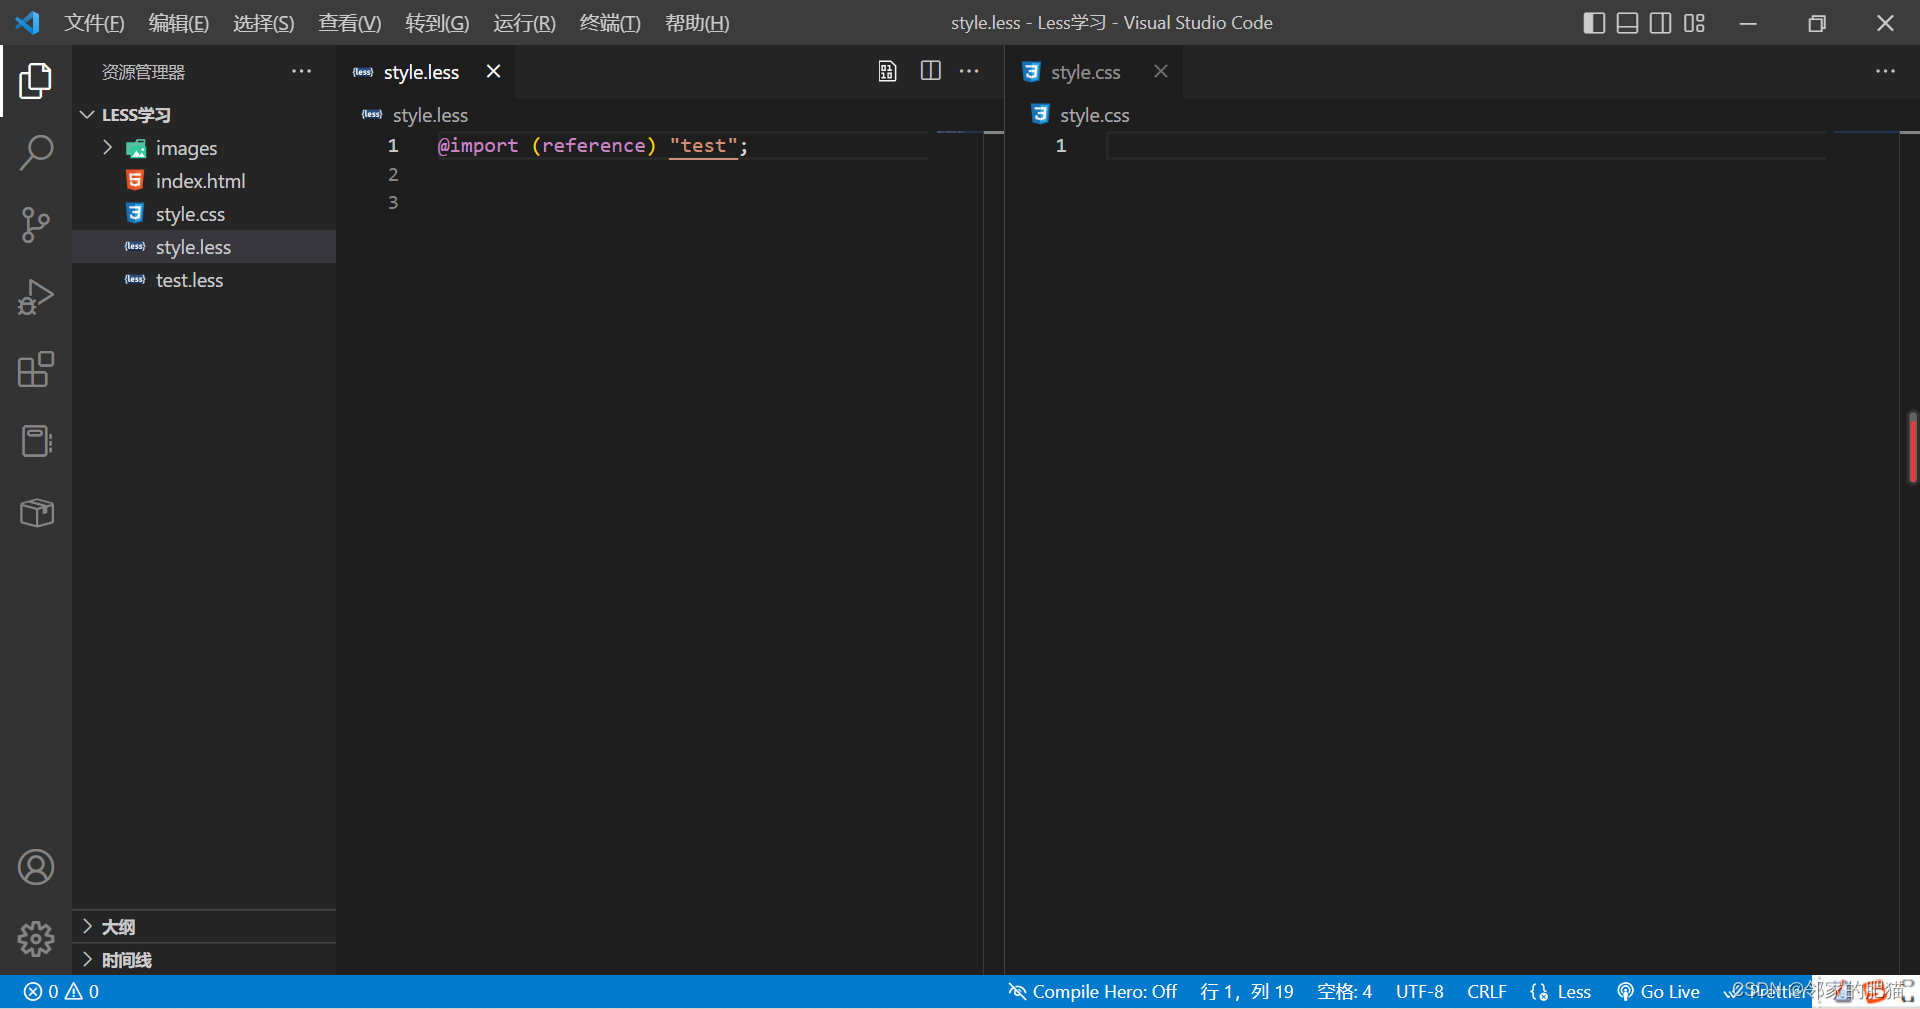Select style.less in the explorer
Viewport: 1920px width, 1009px height.
tap(204, 247)
